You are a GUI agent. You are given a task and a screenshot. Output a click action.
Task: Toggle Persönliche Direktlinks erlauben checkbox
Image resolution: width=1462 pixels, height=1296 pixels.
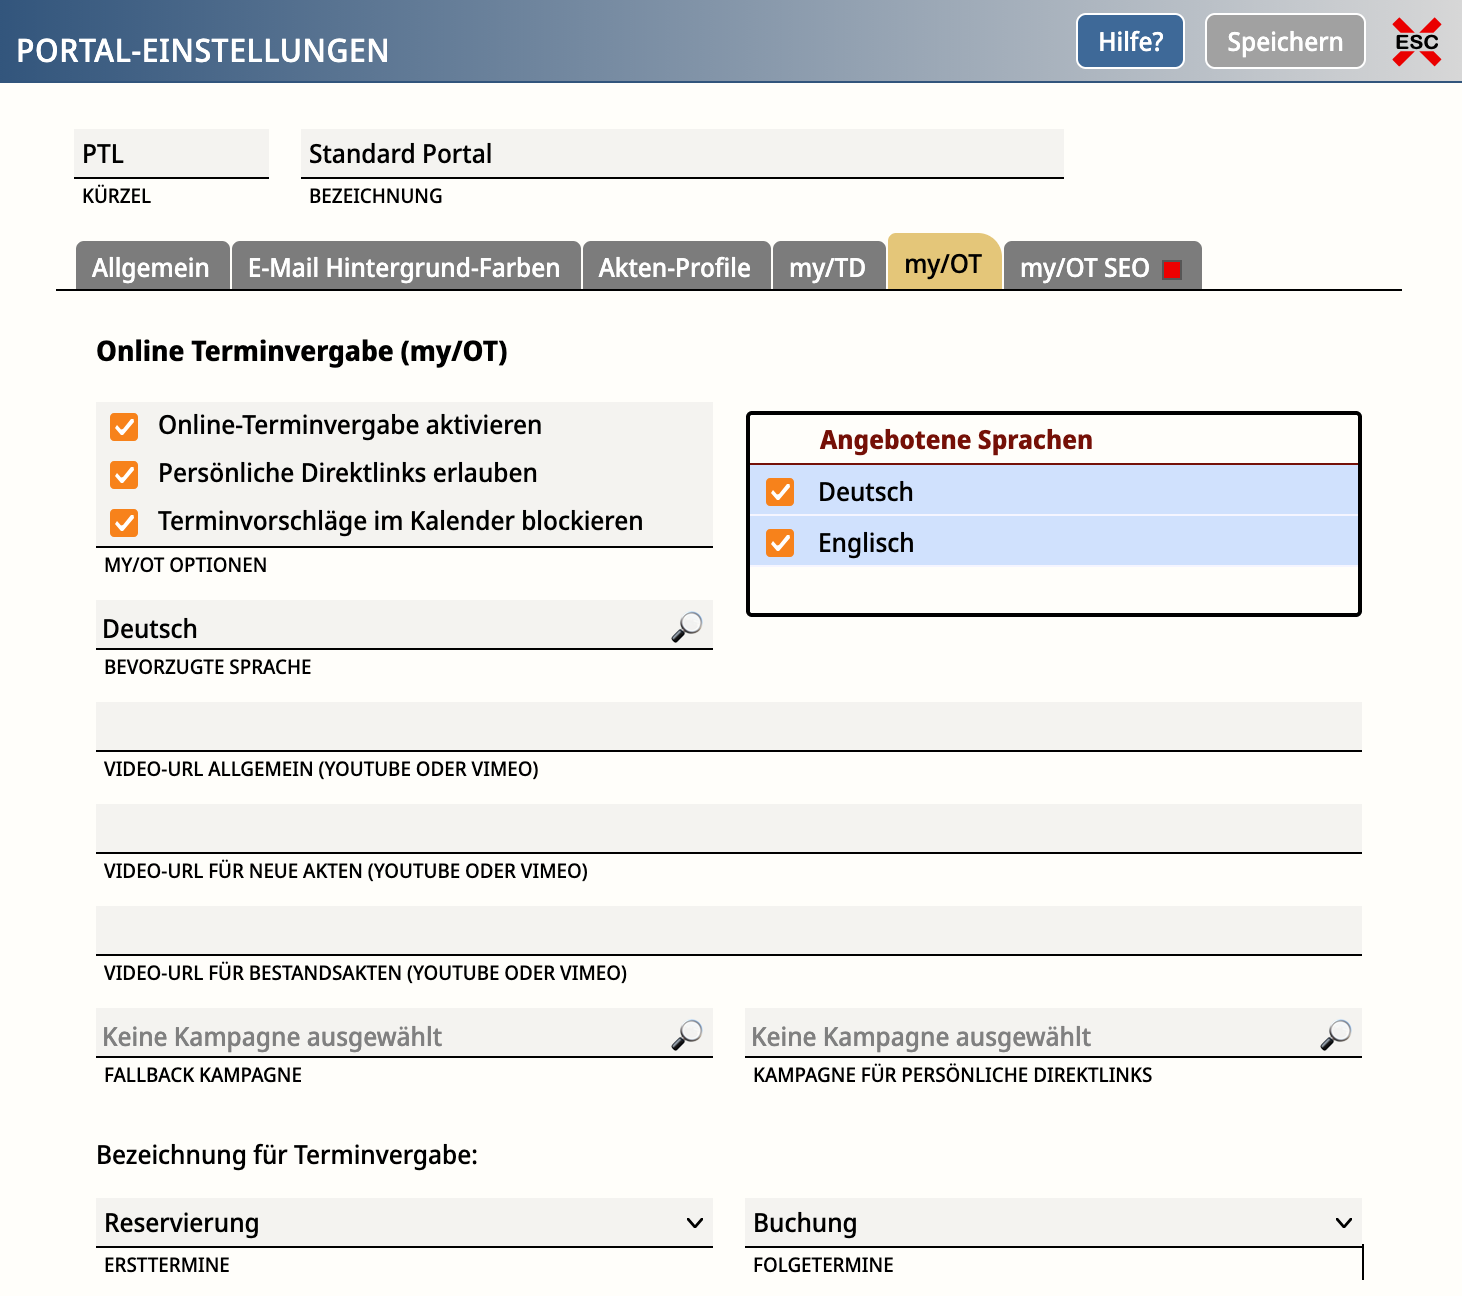[x=124, y=474]
